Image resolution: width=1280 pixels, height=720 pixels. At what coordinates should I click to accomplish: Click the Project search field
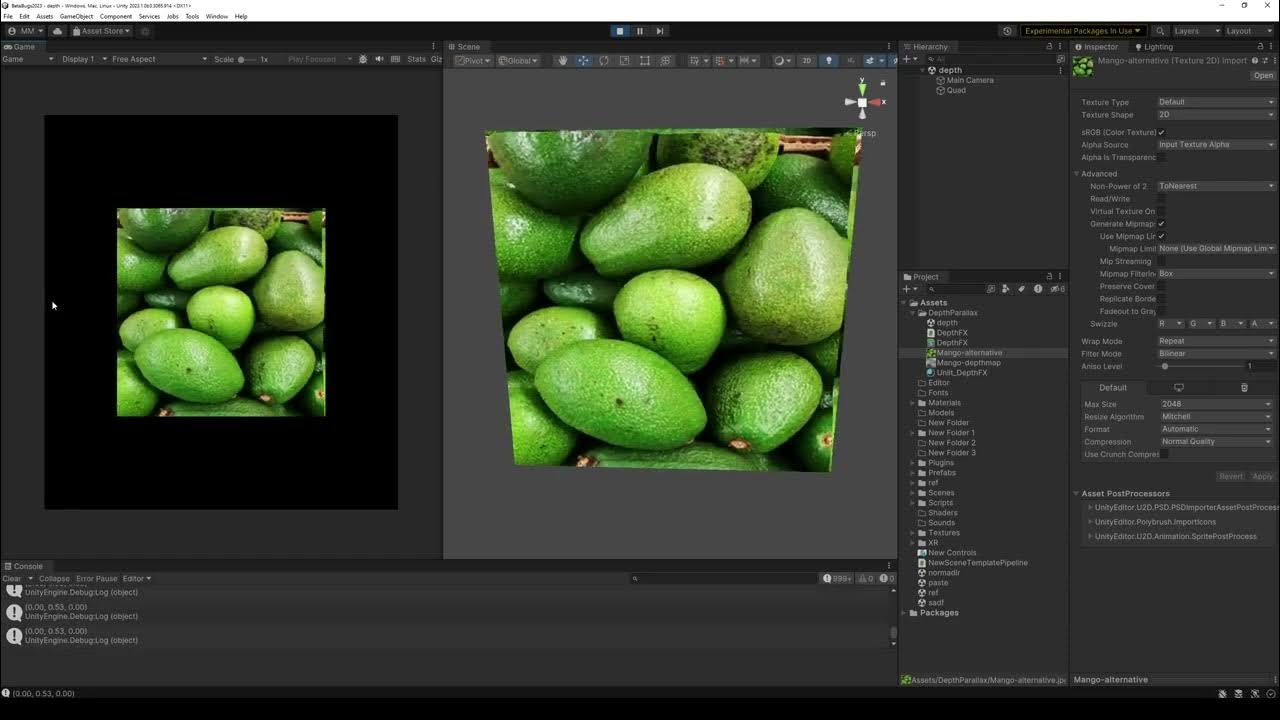955,289
